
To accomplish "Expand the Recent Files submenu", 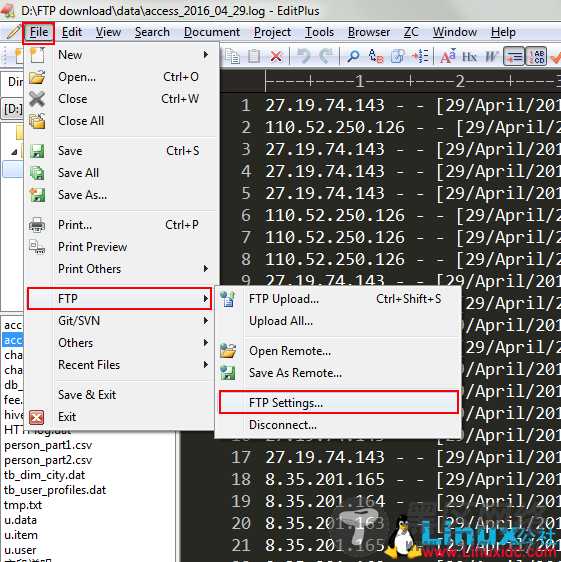I will point(206,365).
